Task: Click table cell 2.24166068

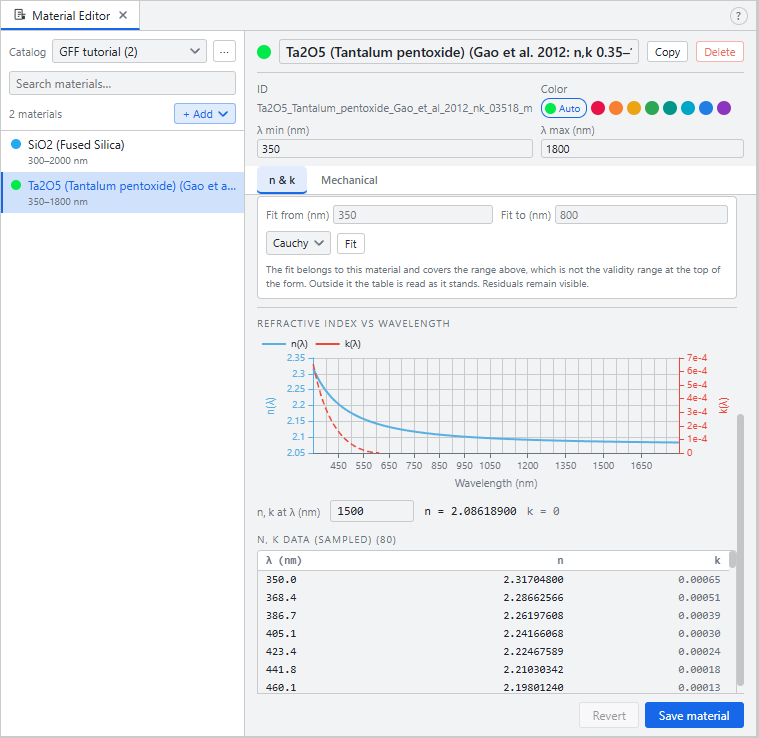Action: (533, 633)
